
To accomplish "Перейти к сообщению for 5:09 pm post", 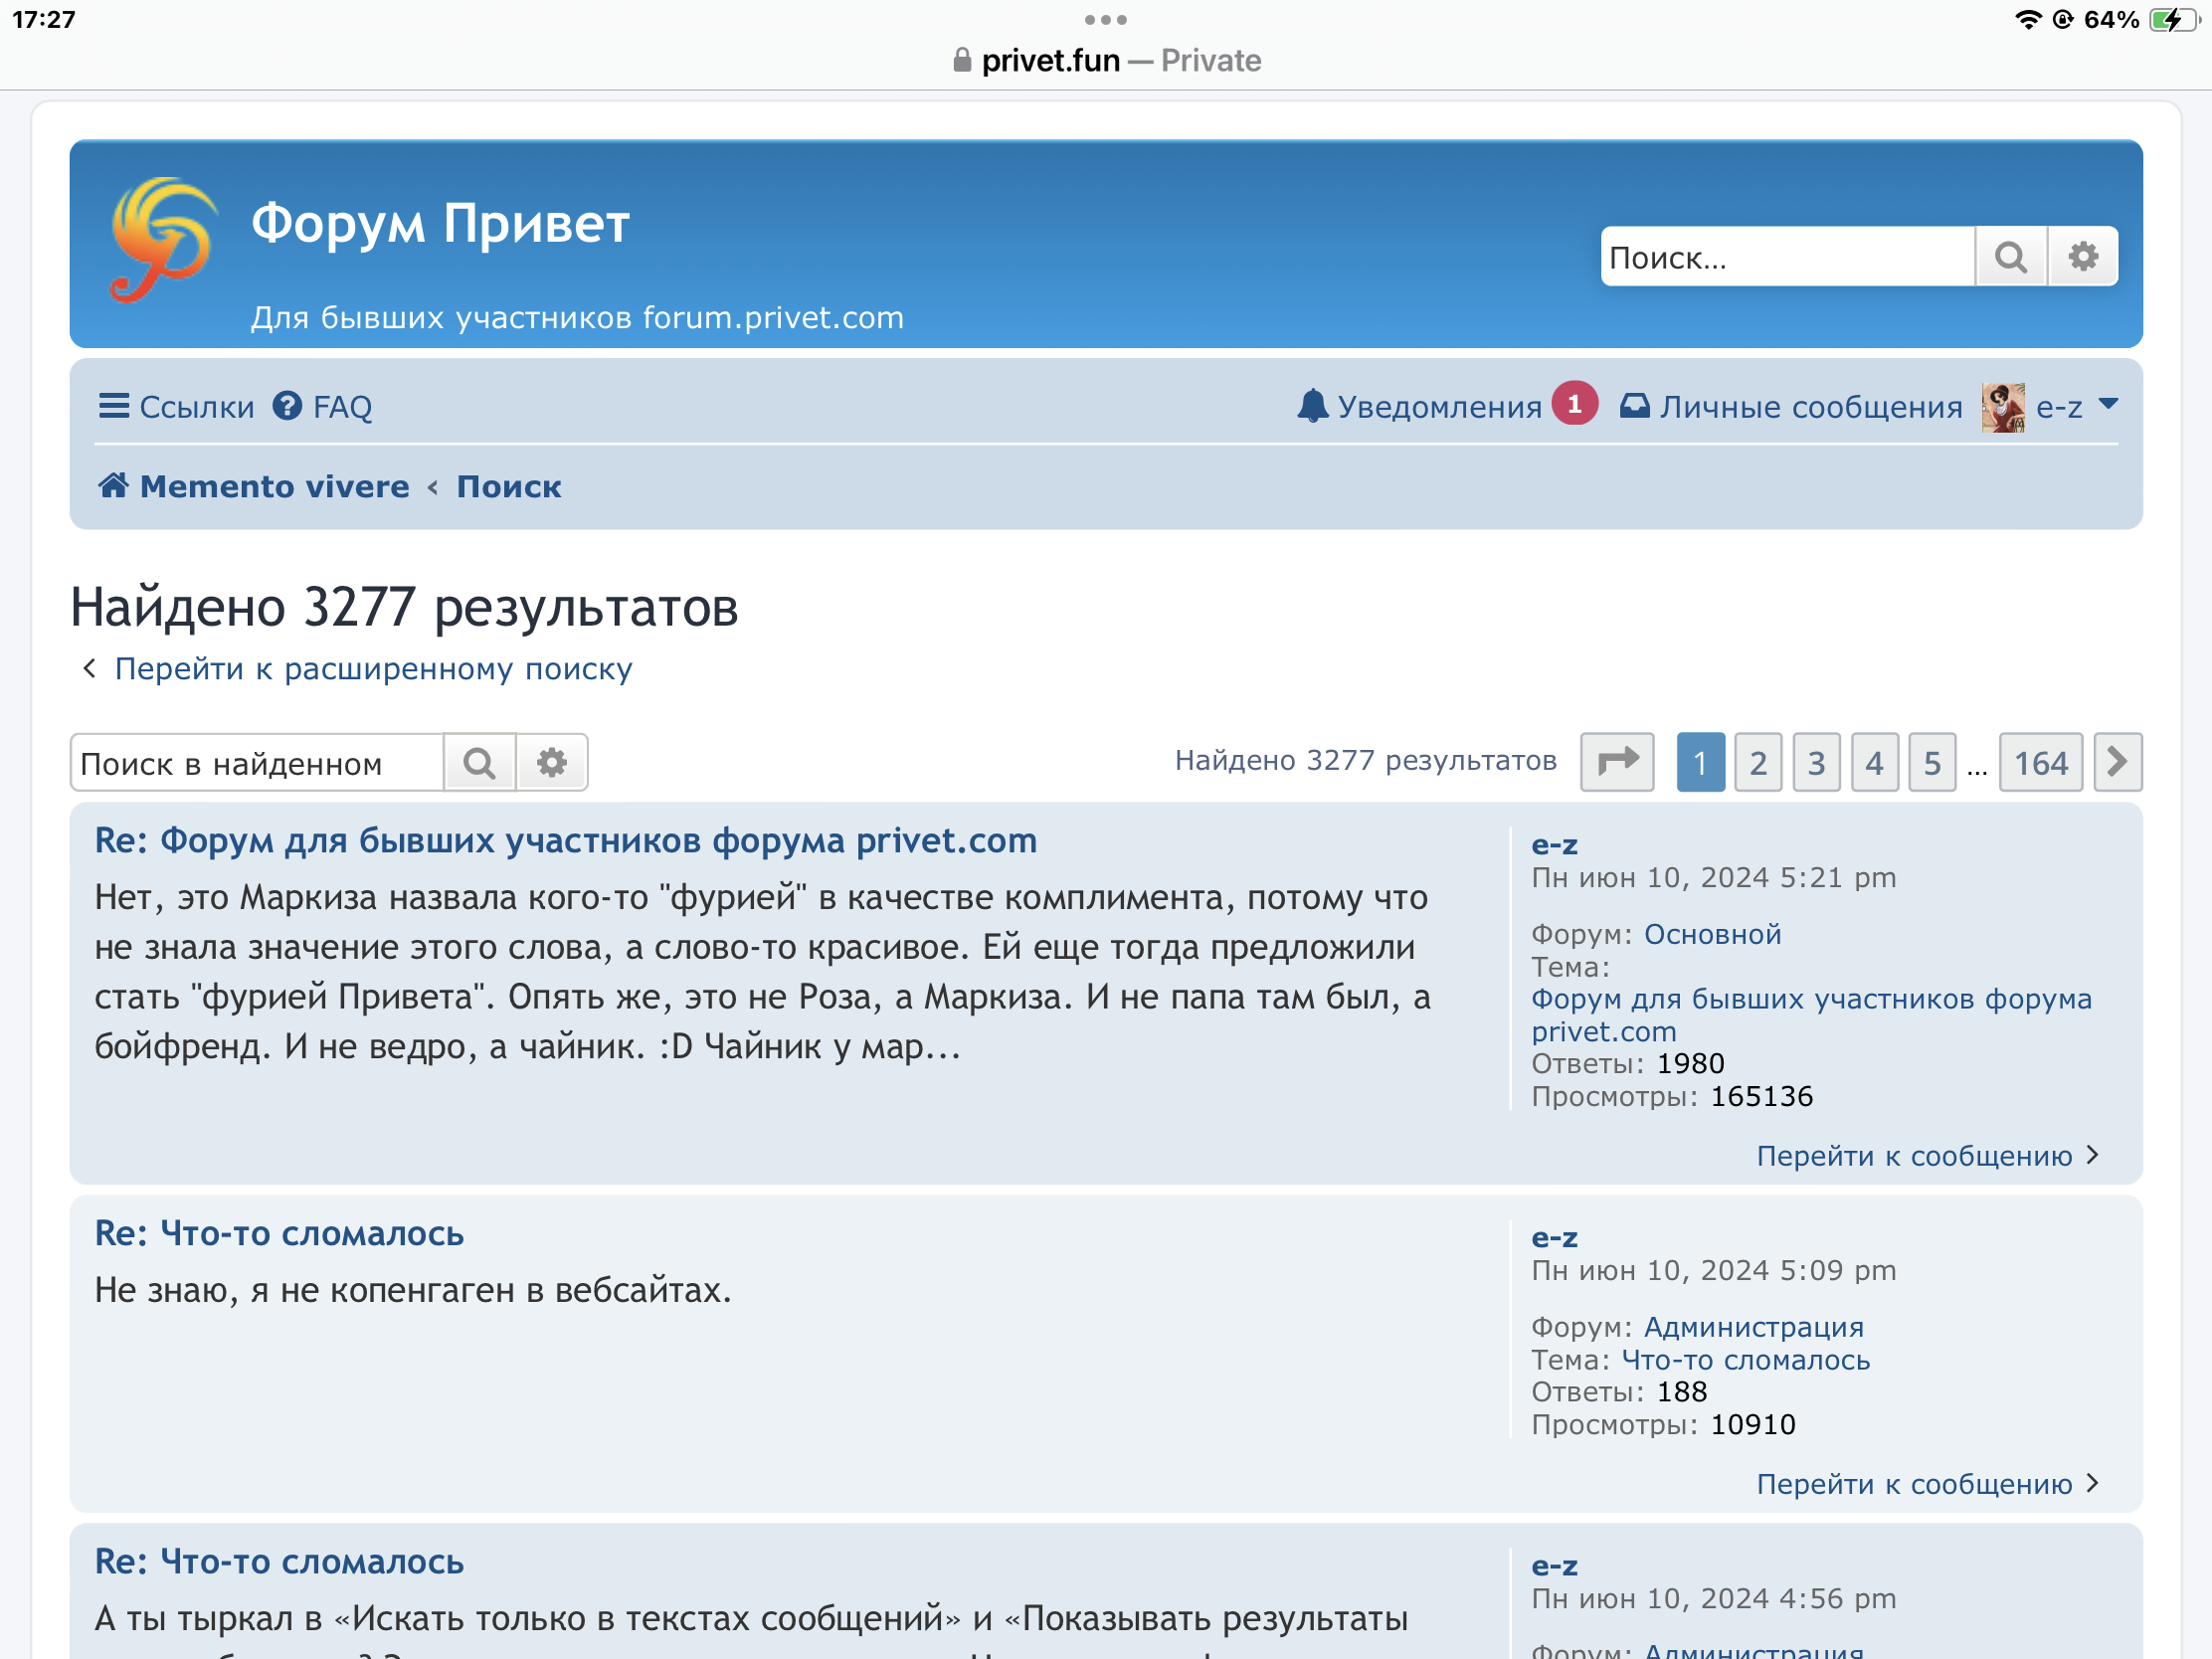I will pyautogui.click(x=1927, y=1484).
